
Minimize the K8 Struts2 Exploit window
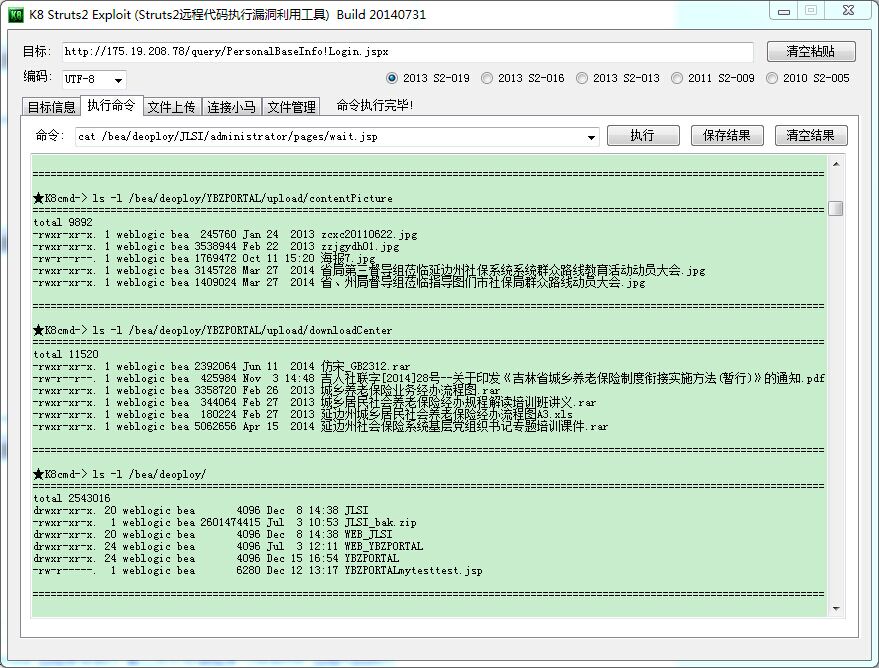click(784, 11)
